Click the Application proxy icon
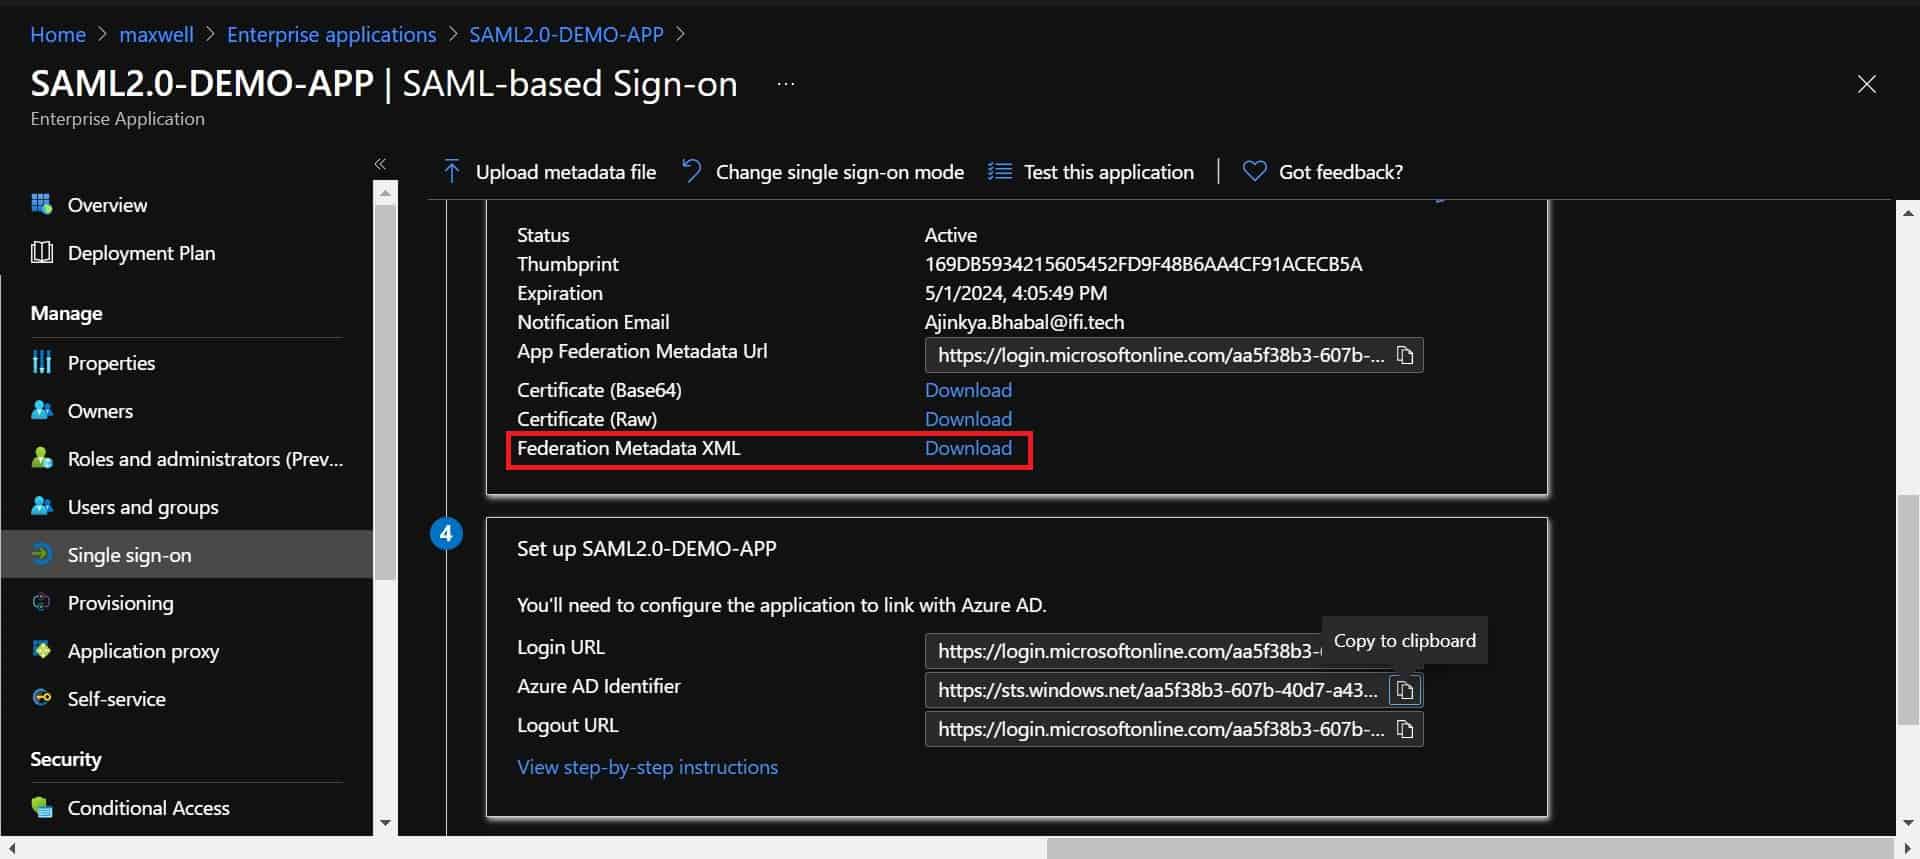This screenshot has height=859, width=1920. pyautogui.click(x=41, y=650)
